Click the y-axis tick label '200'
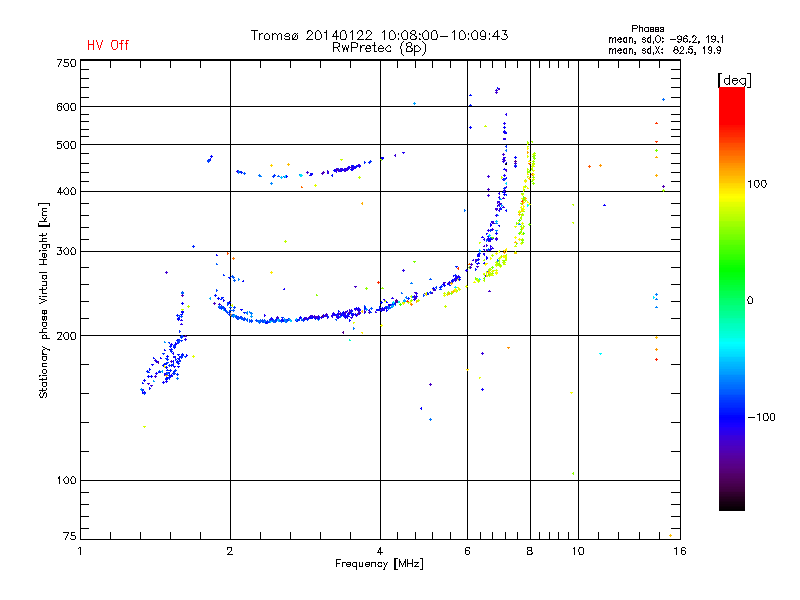 pyautogui.click(x=66, y=336)
